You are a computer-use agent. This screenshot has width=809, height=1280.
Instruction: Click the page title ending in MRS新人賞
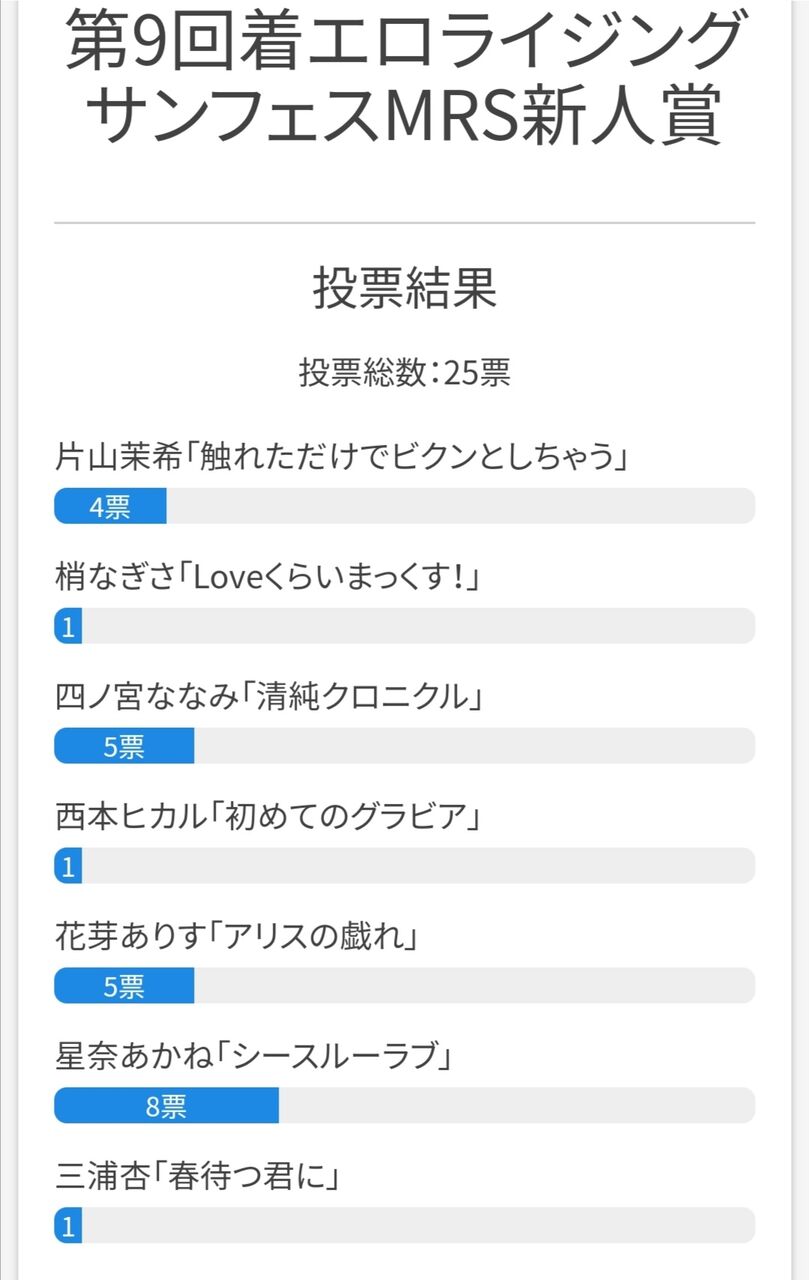tap(404, 80)
